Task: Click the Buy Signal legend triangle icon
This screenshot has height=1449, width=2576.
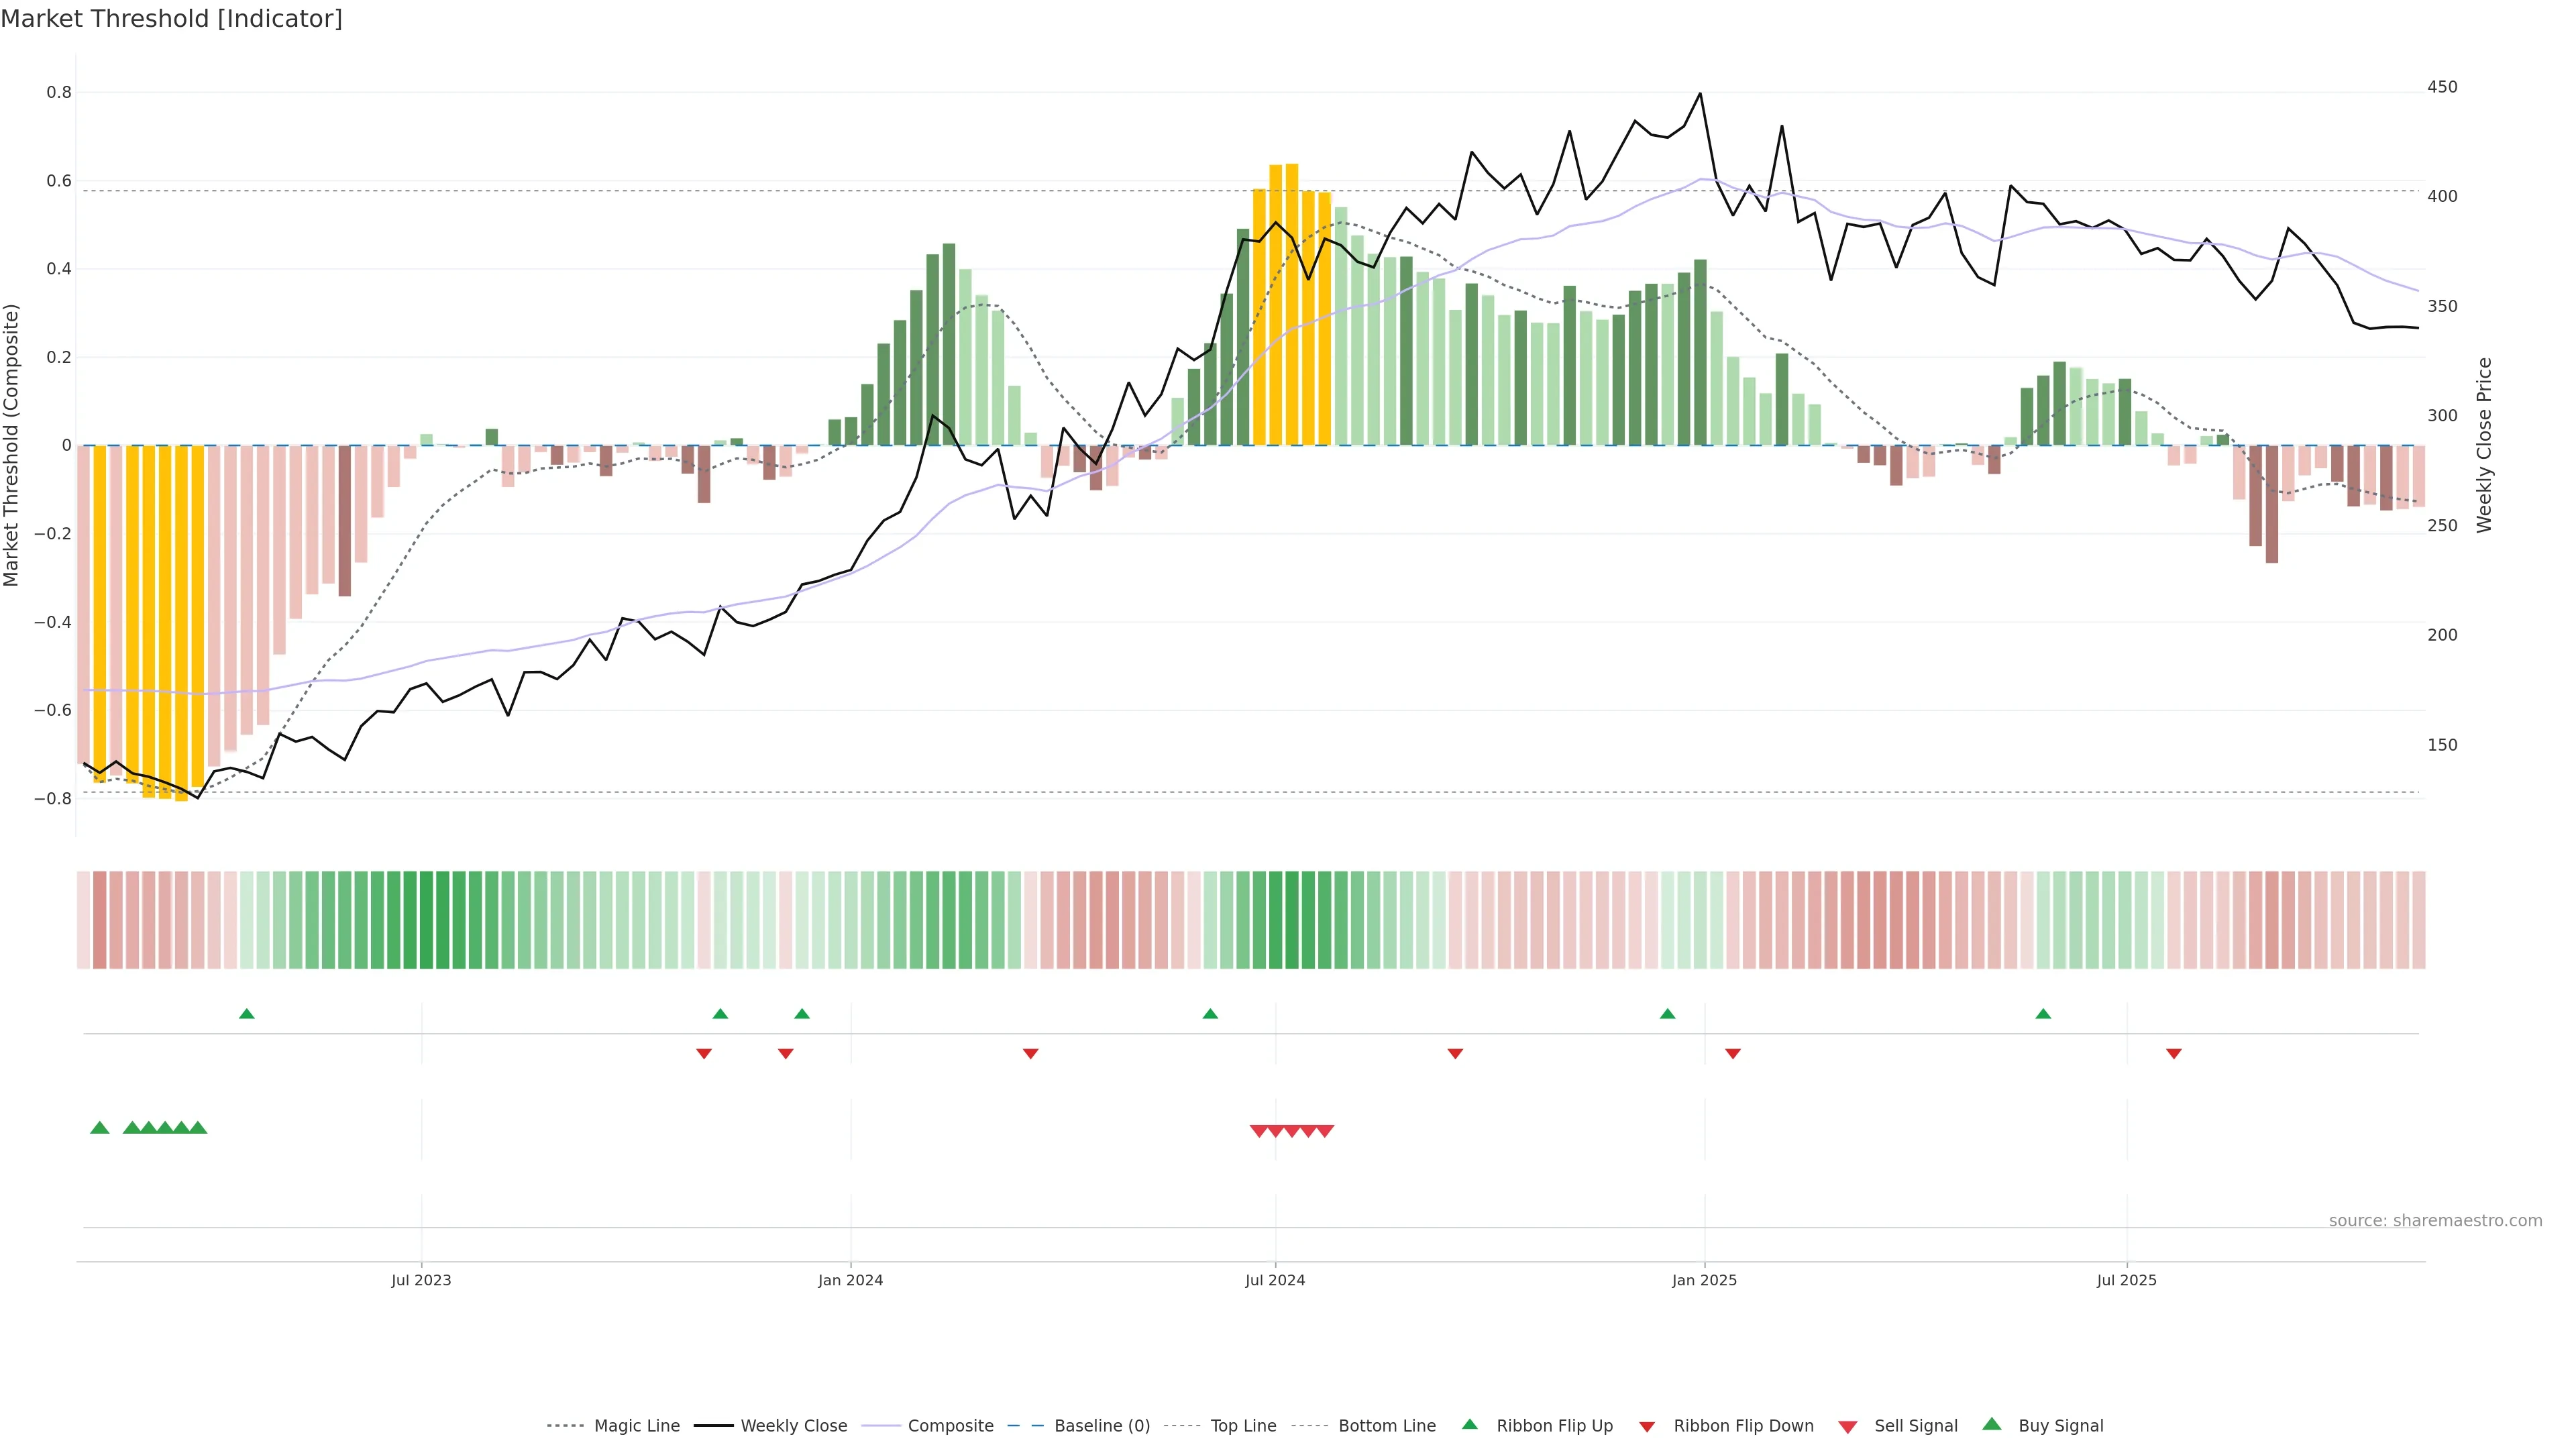Action: coord(1992,1425)
